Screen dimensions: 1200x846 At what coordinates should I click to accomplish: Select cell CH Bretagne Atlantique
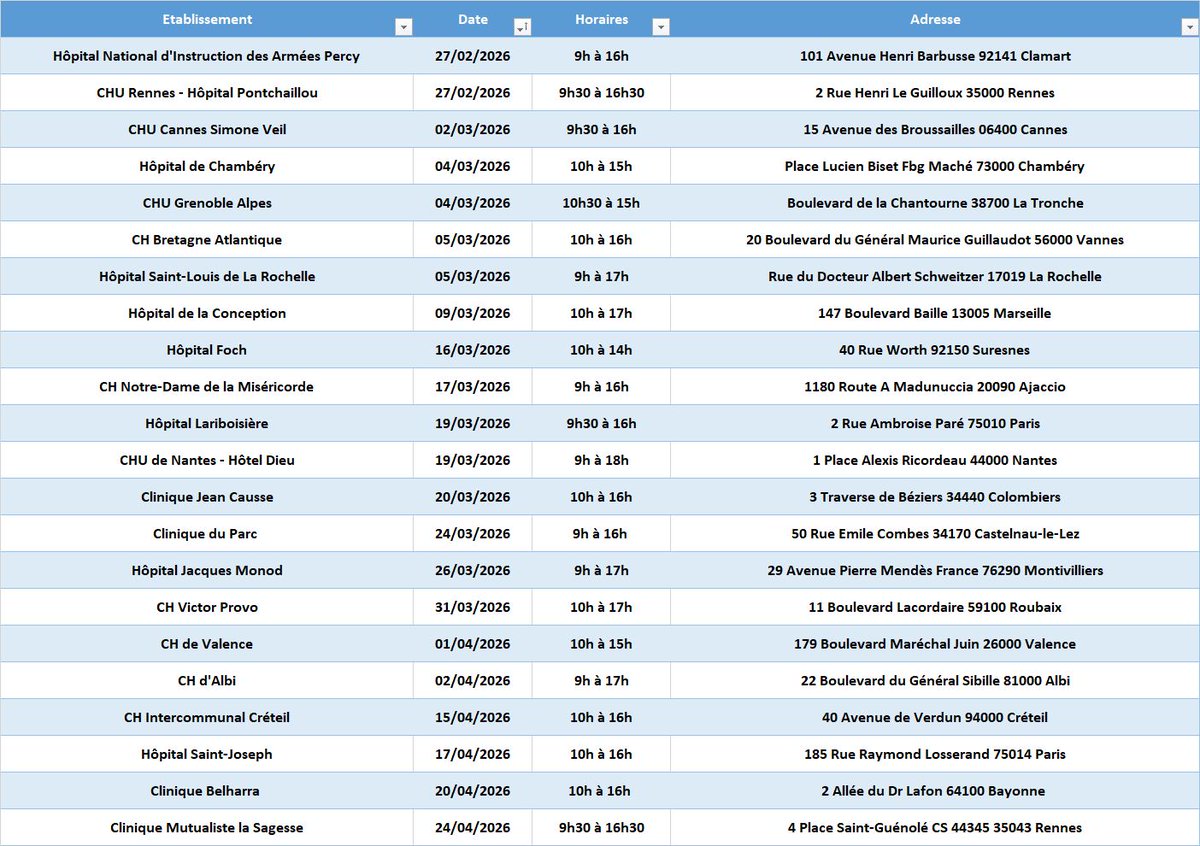pos(207,240)
